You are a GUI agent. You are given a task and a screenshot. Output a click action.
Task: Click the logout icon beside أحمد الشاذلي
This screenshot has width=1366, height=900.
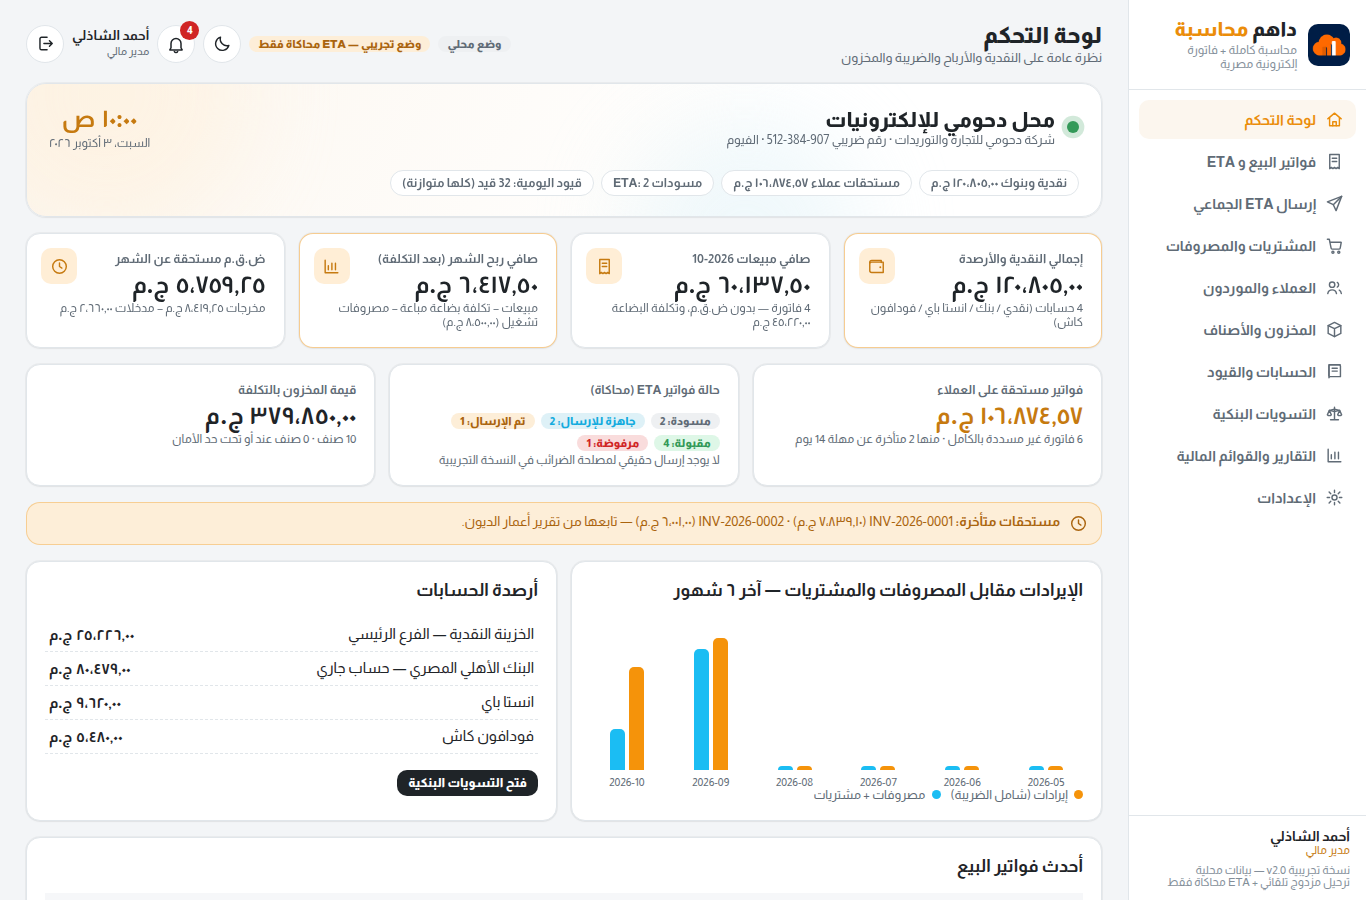[x=45, y=44]
